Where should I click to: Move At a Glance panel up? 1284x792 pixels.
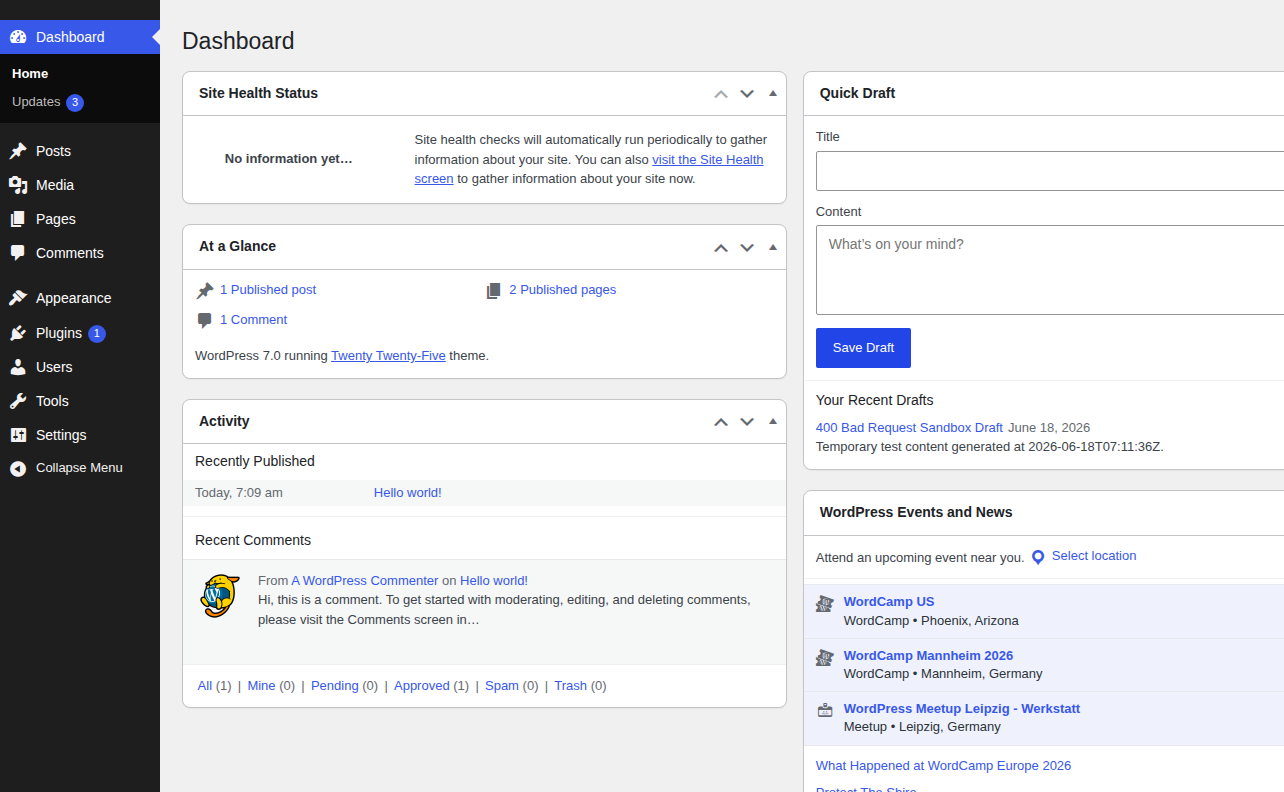tap(721, 247)
